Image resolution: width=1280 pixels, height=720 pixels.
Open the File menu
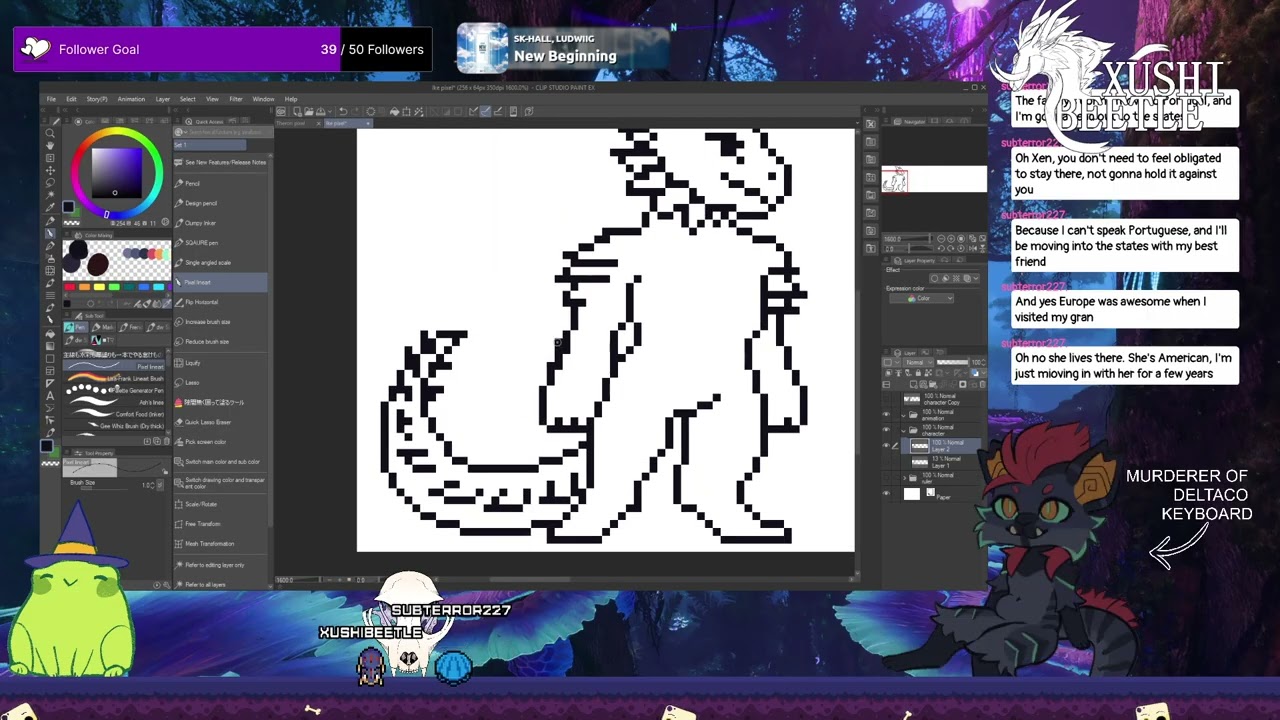click(x=51, y=99)
